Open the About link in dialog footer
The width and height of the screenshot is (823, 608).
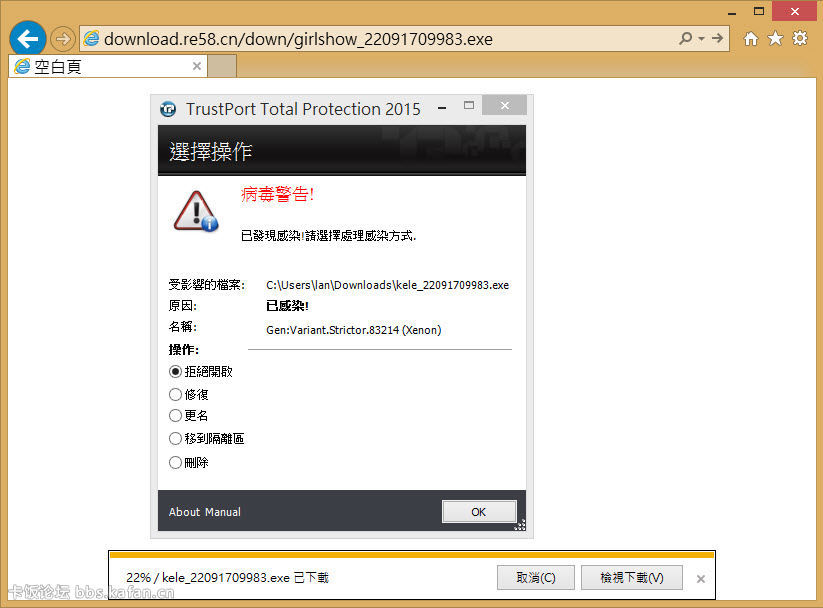click(x=184, y=512)
